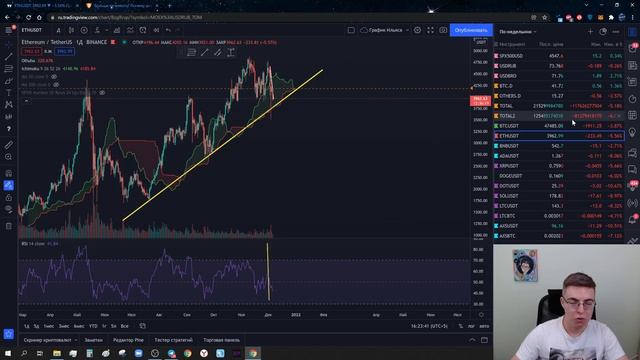Select the ruler measure tool
Screen dimensions: 640x360
(x=9, y=145)
